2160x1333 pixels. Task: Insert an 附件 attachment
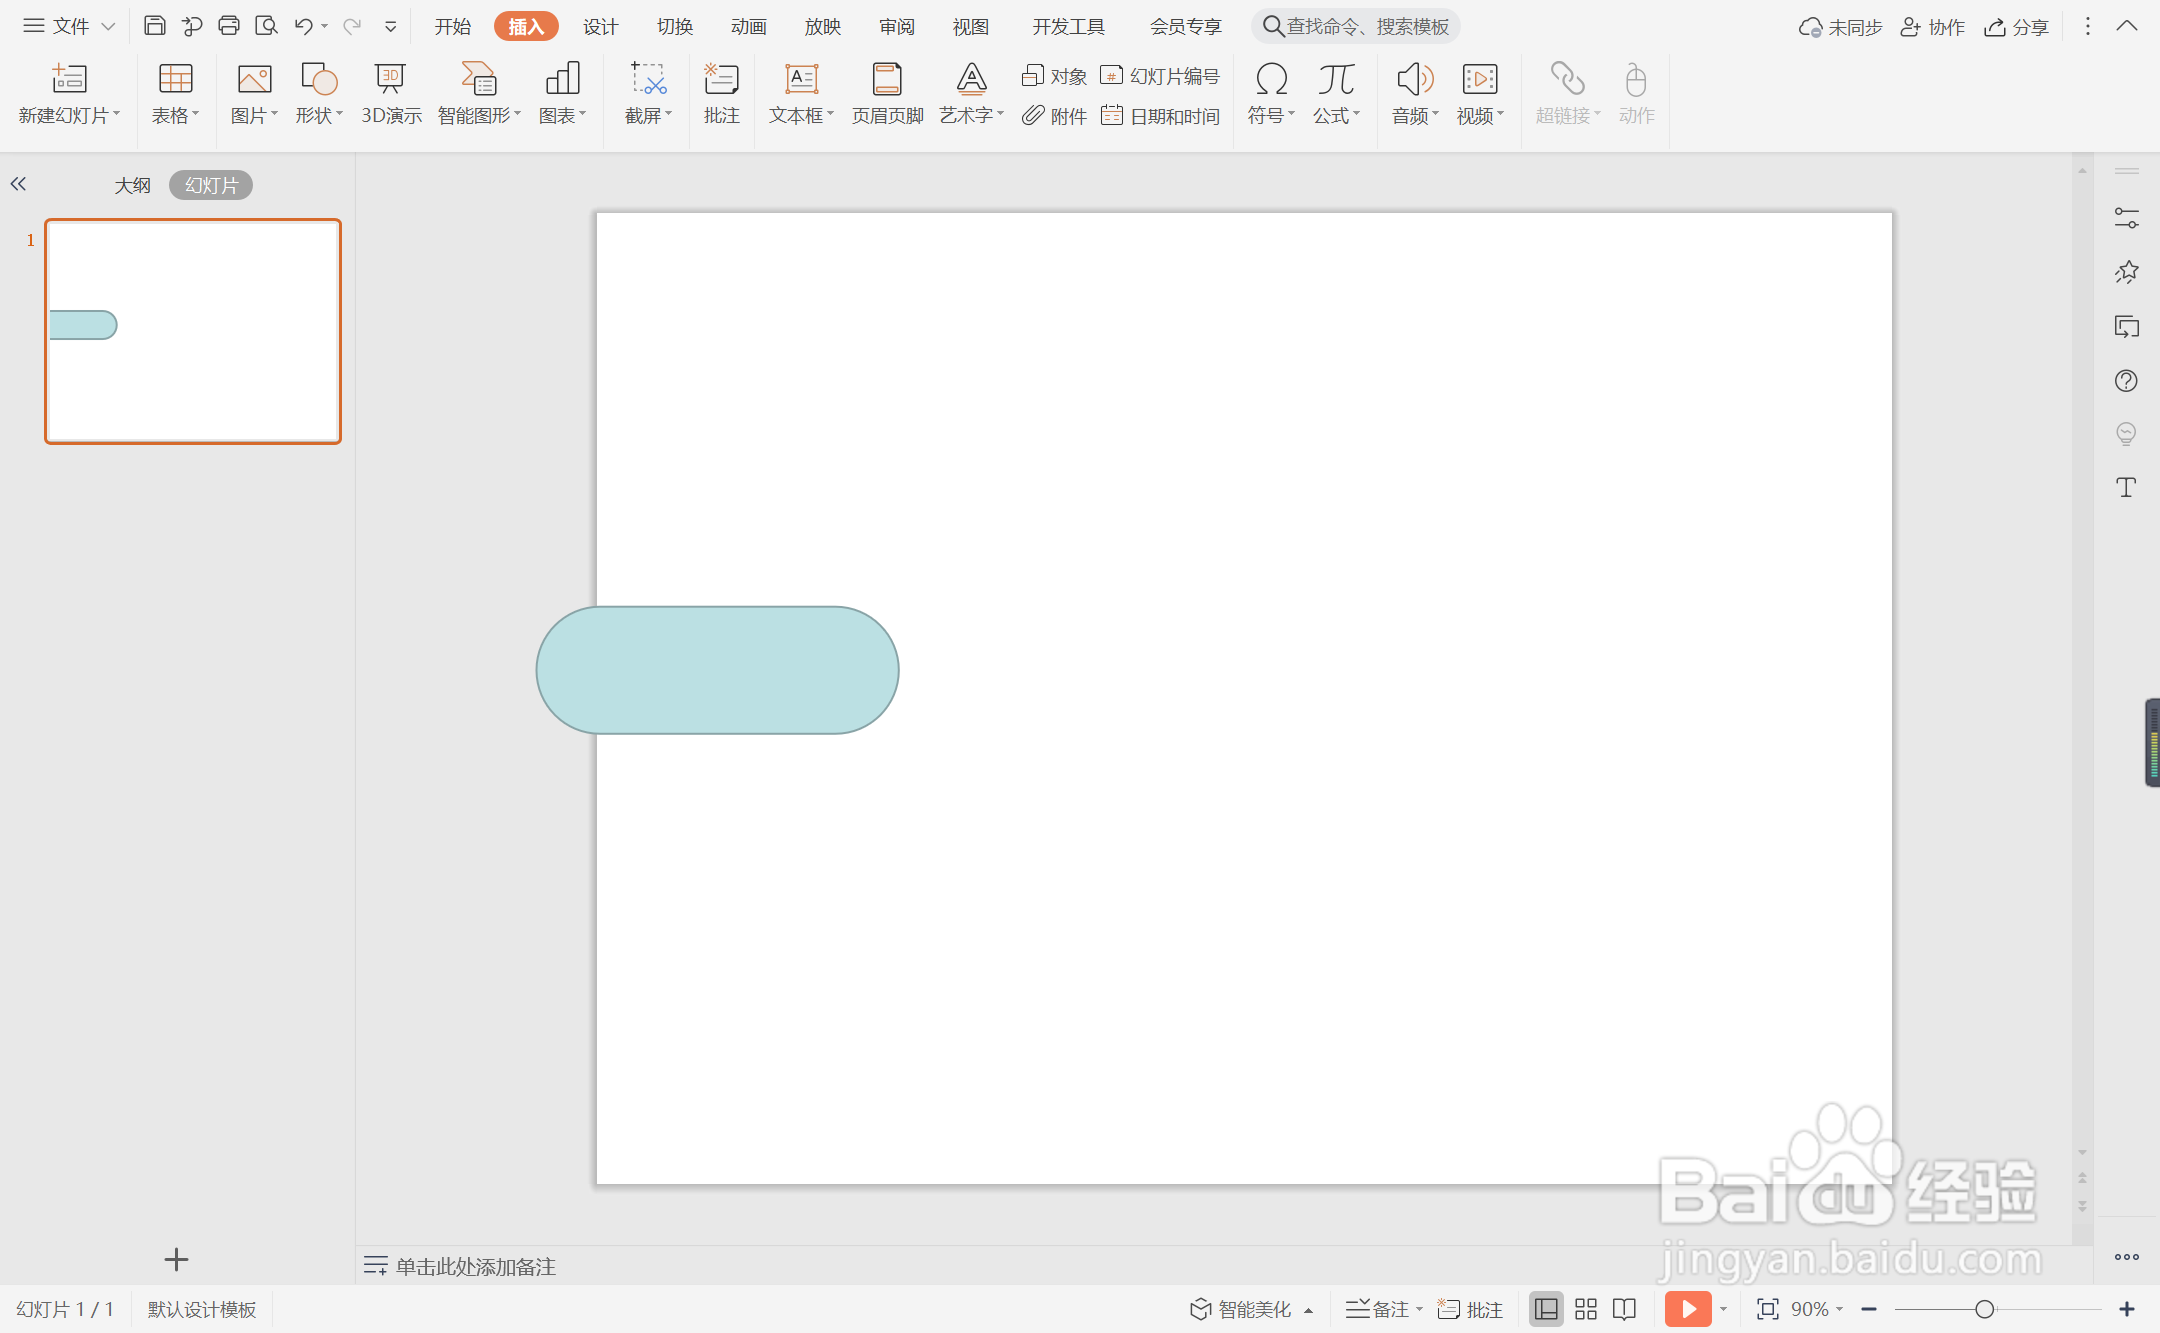1055,116
